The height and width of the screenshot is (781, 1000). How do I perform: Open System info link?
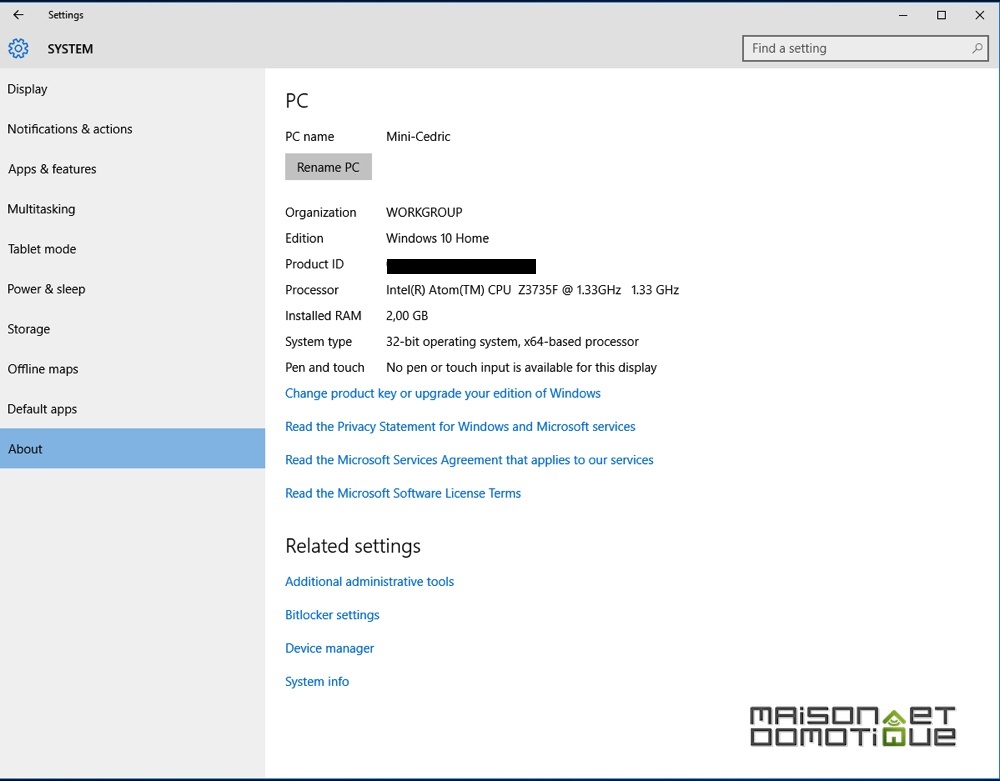pos(317,682)
